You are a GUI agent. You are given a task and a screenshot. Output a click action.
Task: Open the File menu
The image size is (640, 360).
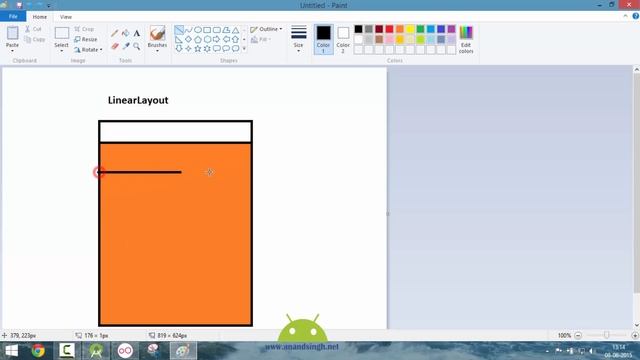(x=13, y=16)
